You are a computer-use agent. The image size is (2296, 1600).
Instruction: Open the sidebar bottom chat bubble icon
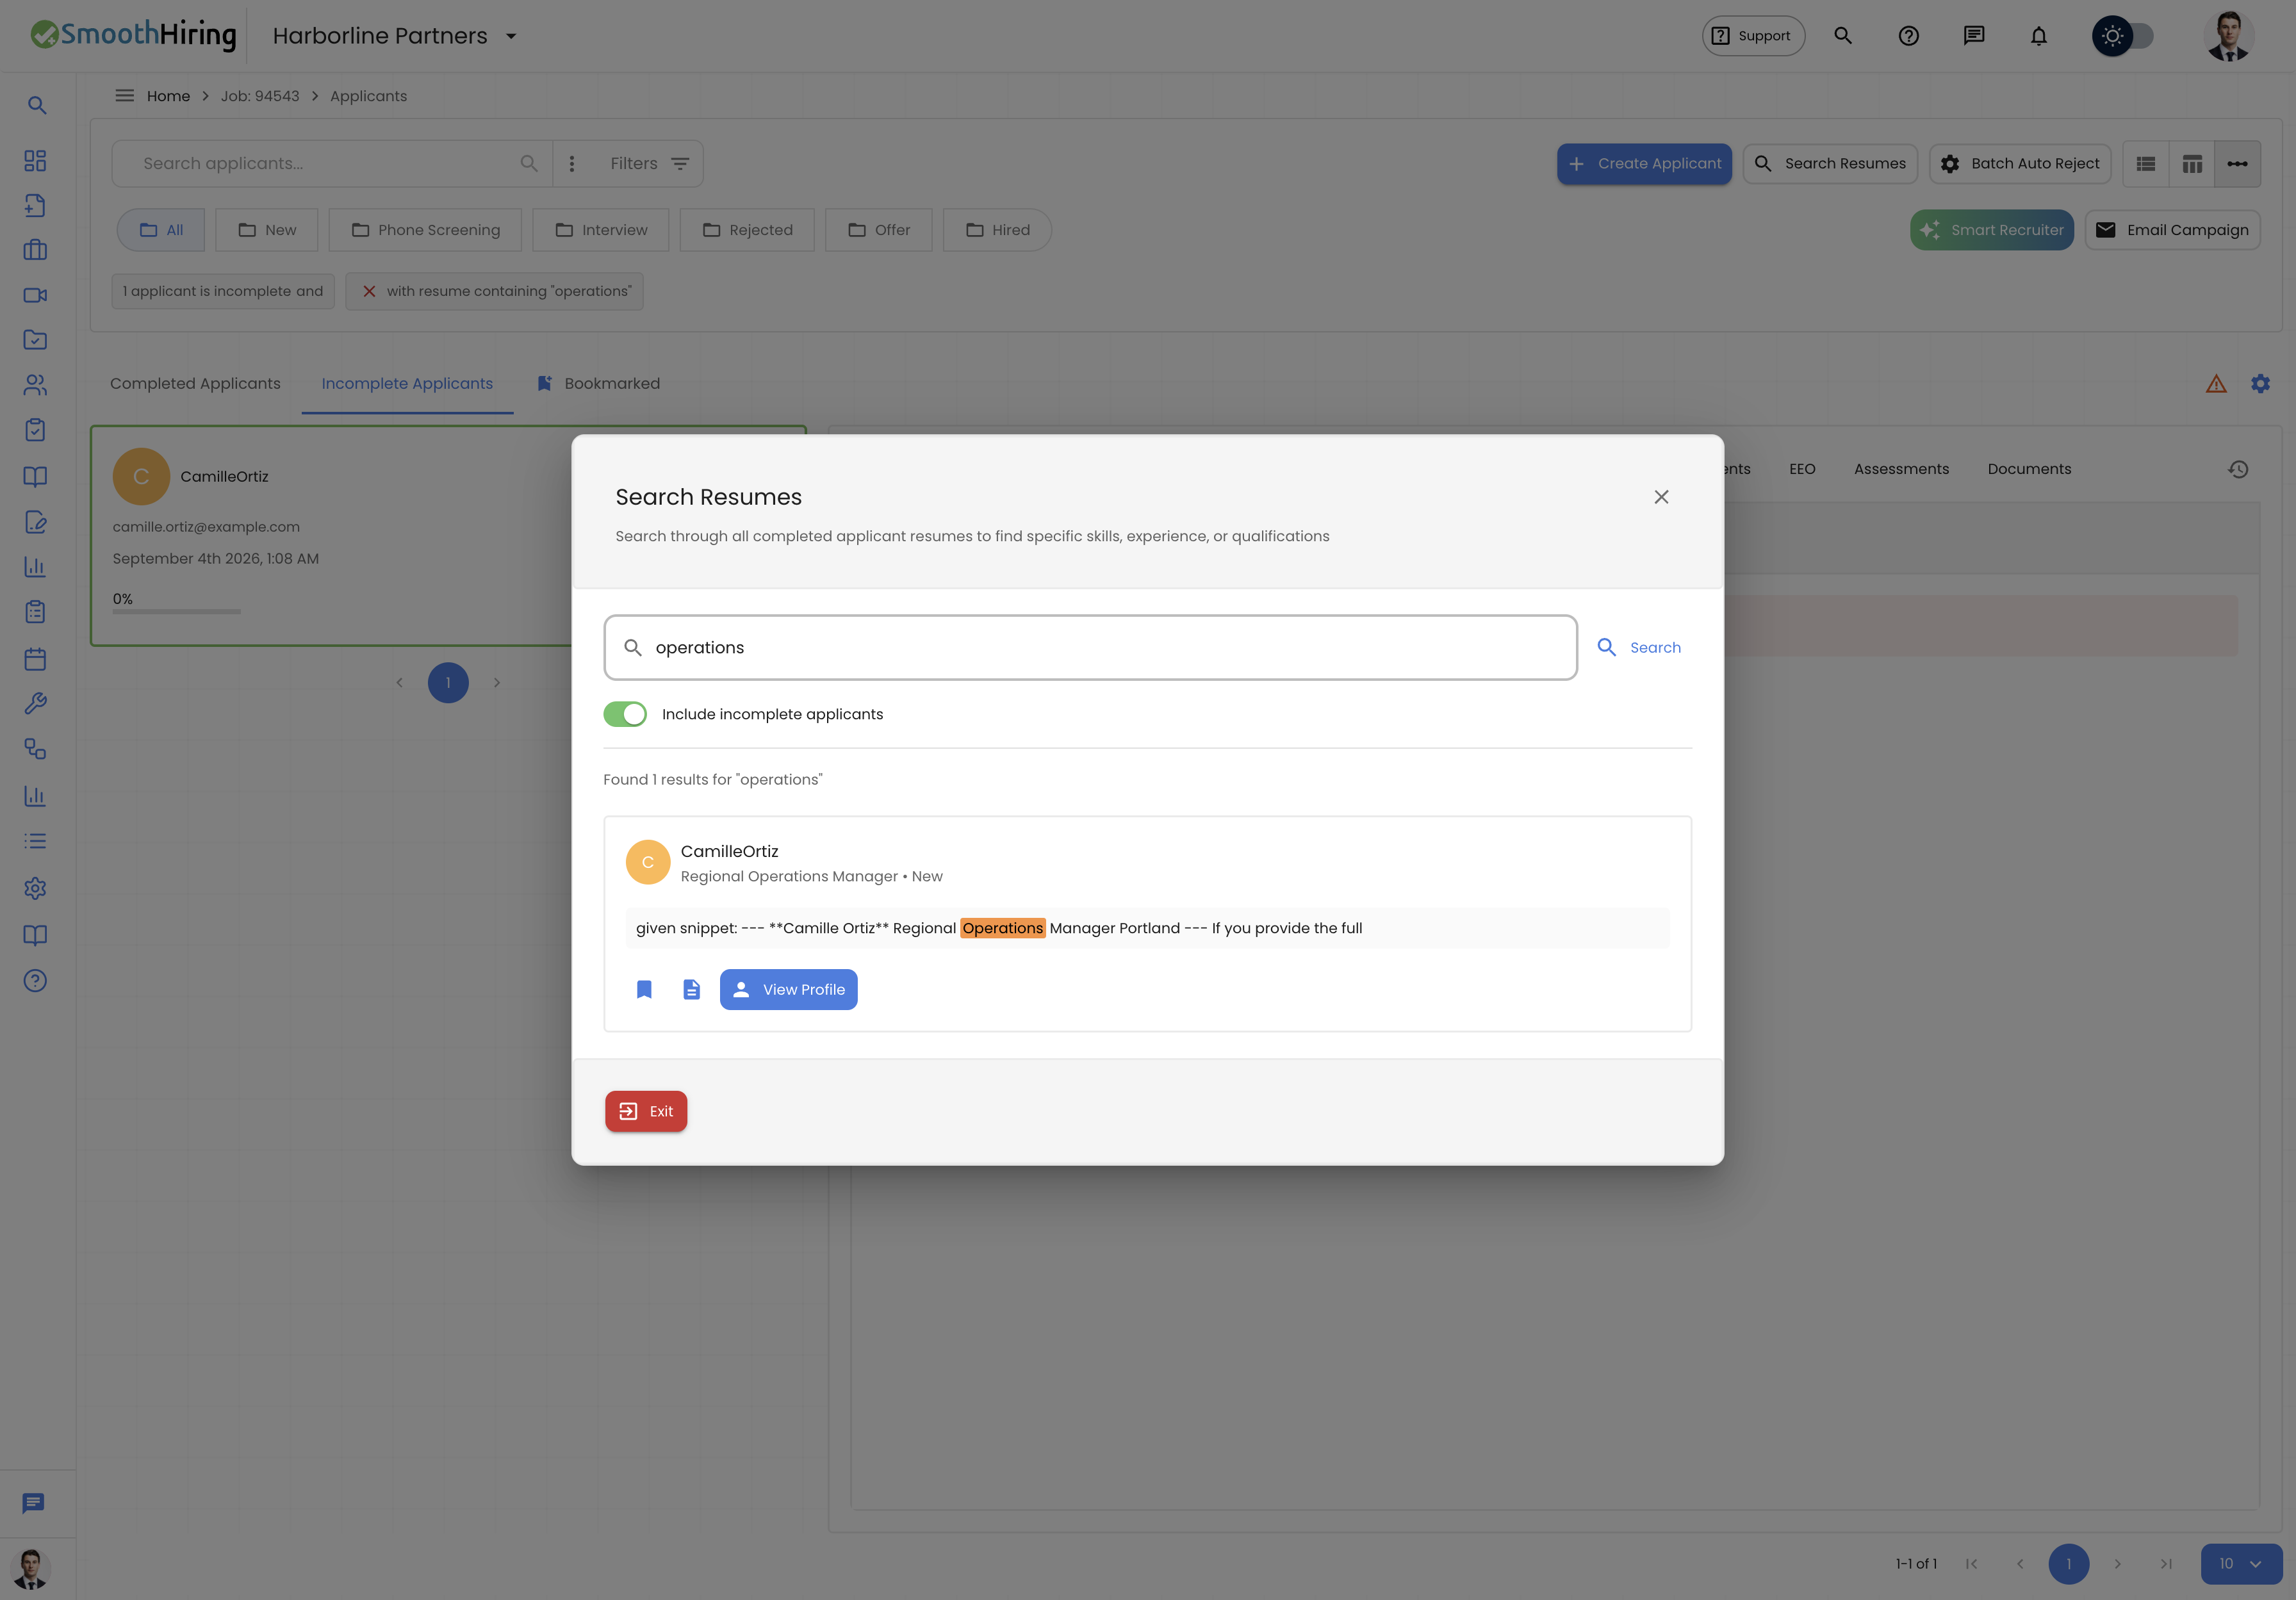pos(33,1503)
